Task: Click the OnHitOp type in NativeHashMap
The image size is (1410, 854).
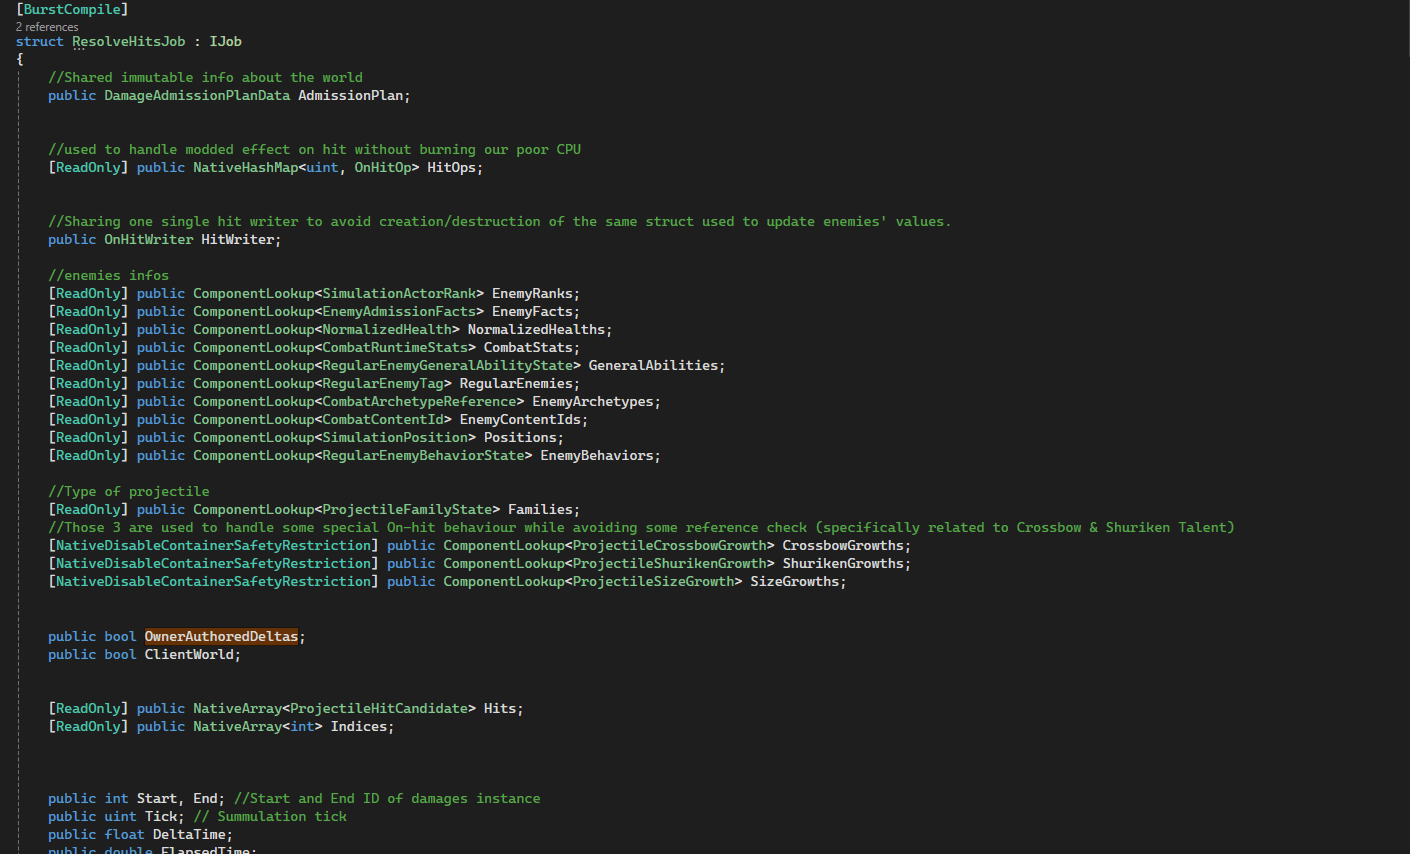Action: [x=383, y=167]
